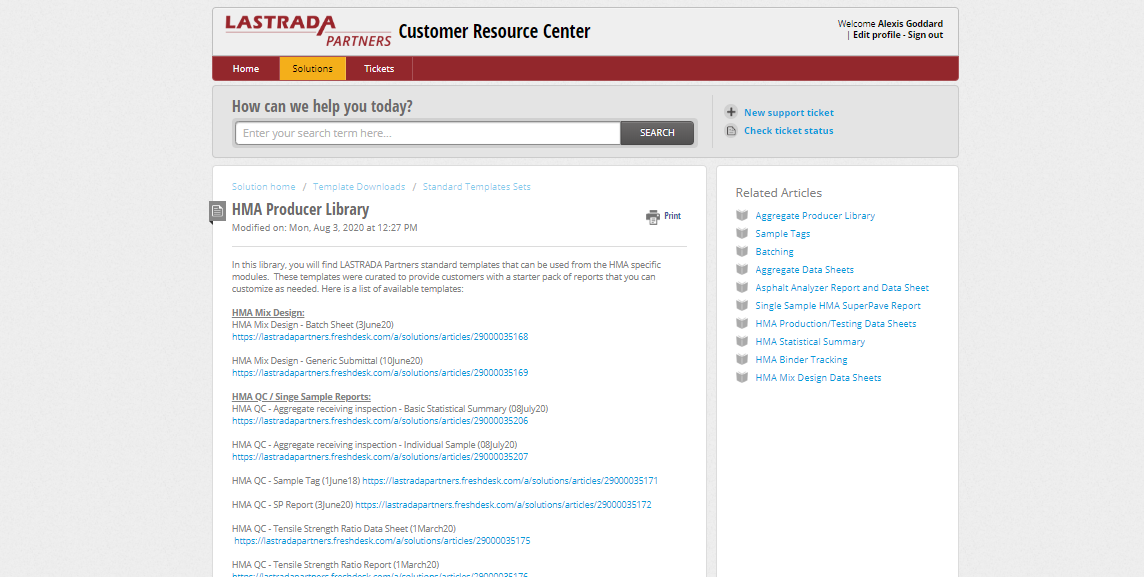
Task: Open Sample Tags related article
Action: tap(783, 234)
